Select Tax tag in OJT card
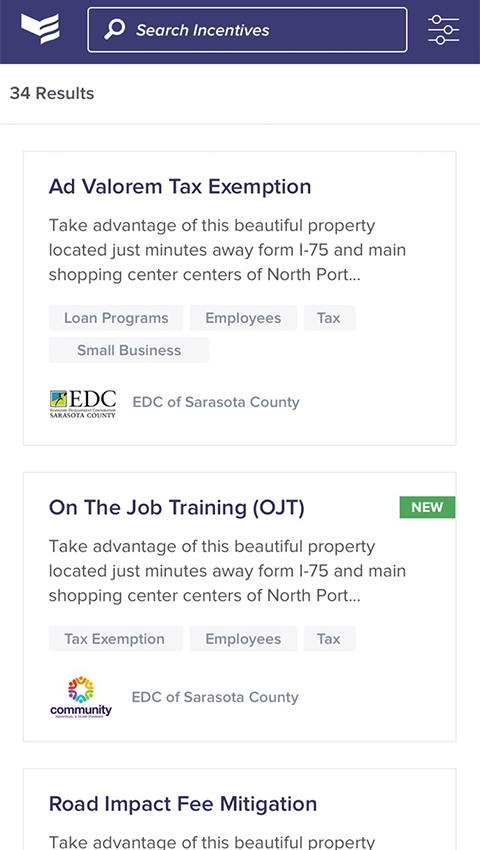 click(329, 639)
